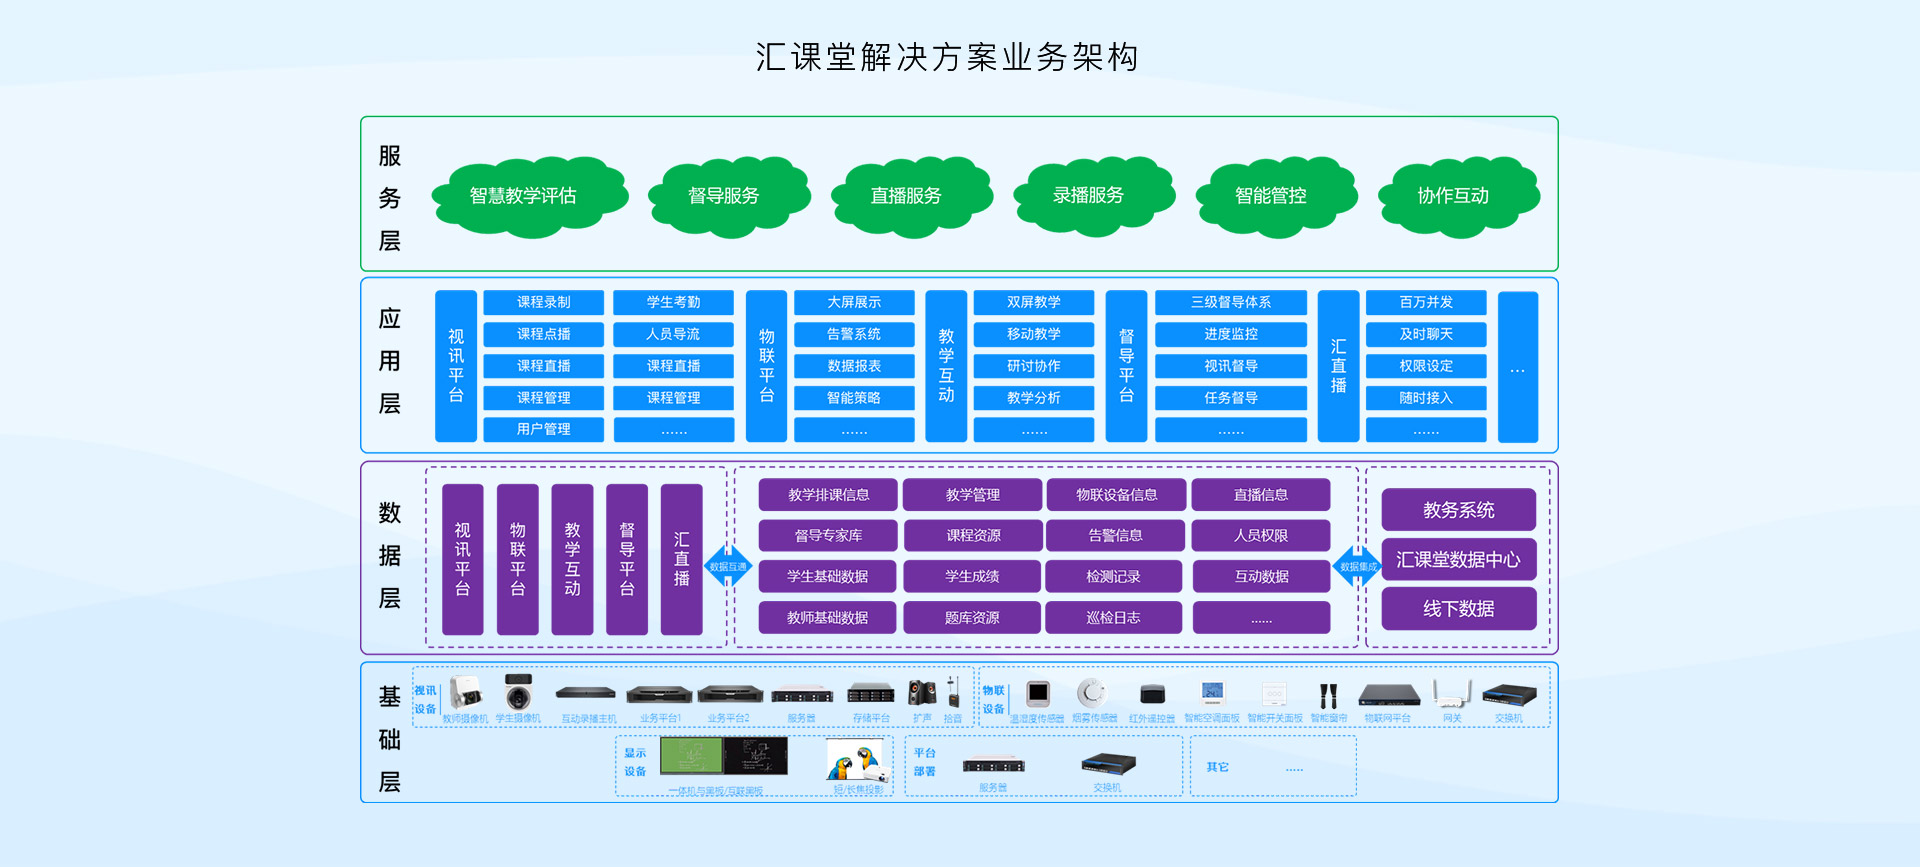
Task: Click the 拾音 microphone icon
Action: point(953,692)
